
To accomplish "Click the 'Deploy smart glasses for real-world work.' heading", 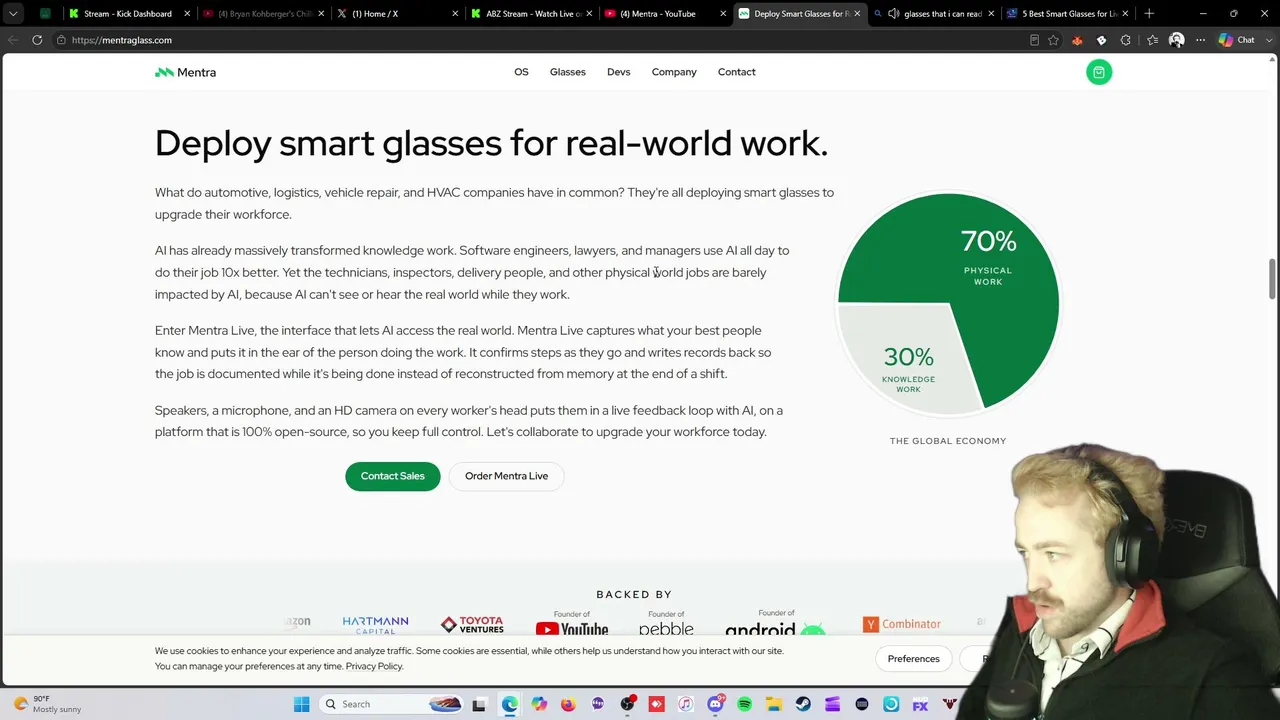I will click(492, 143).
